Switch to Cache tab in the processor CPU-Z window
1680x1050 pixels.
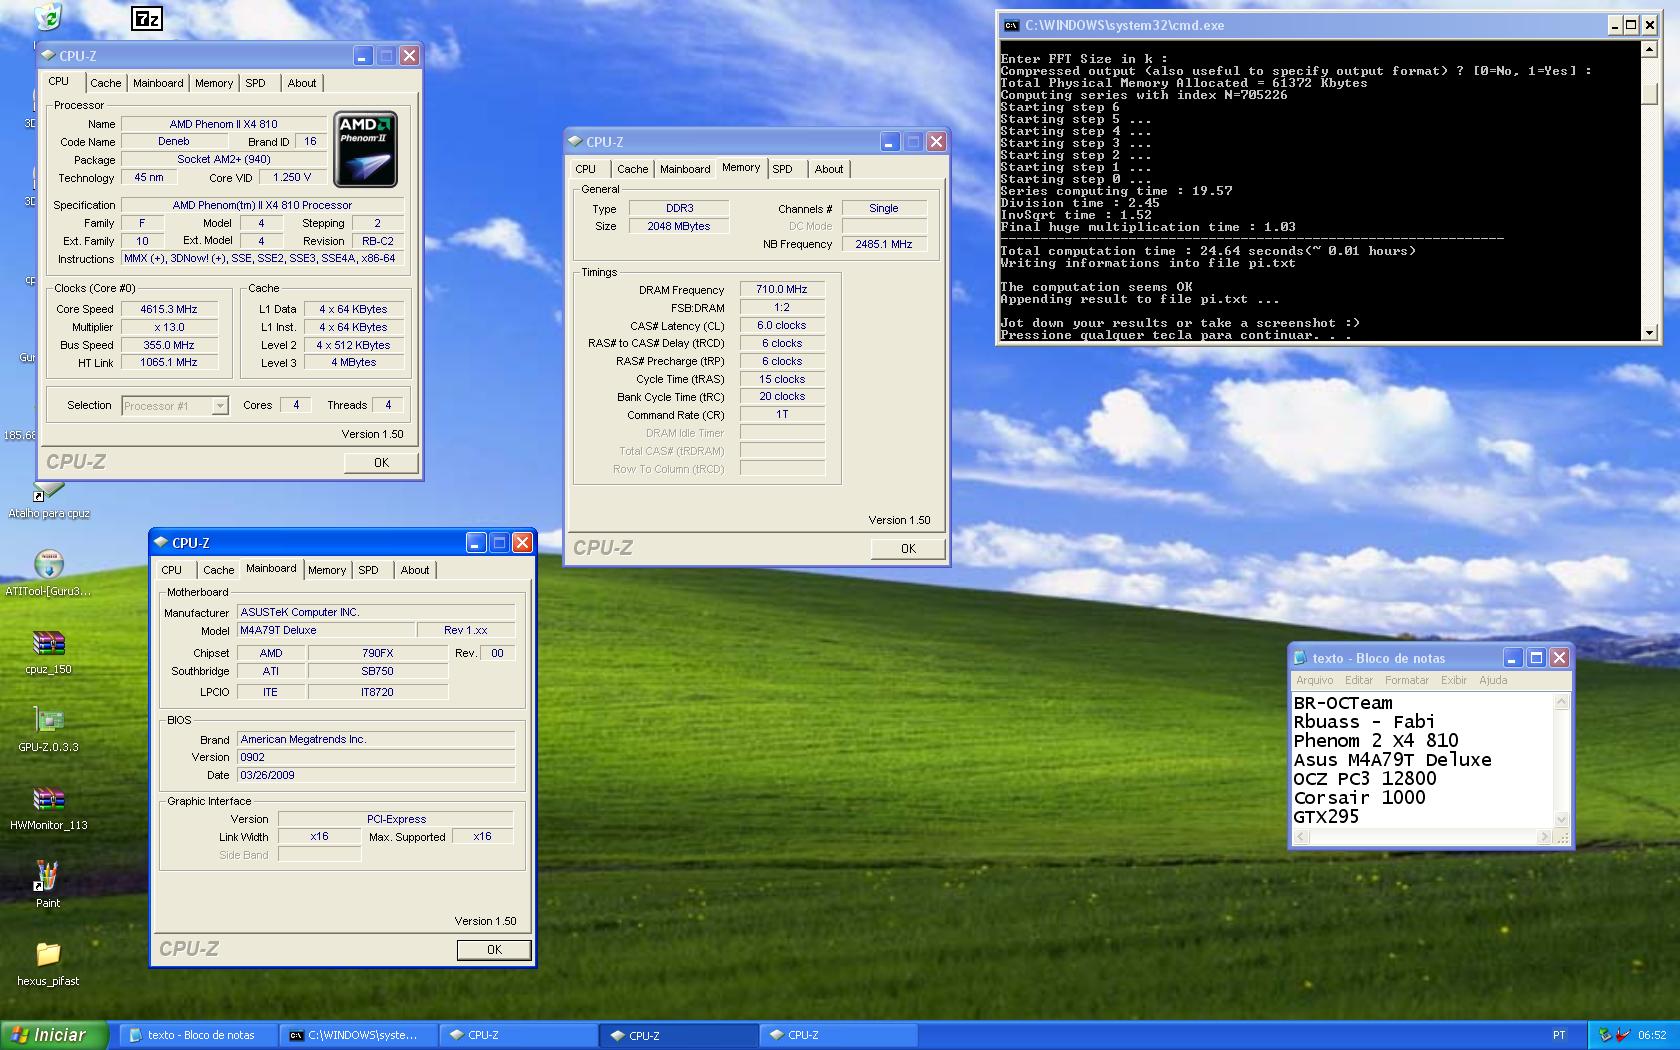(x=106, y=83)
